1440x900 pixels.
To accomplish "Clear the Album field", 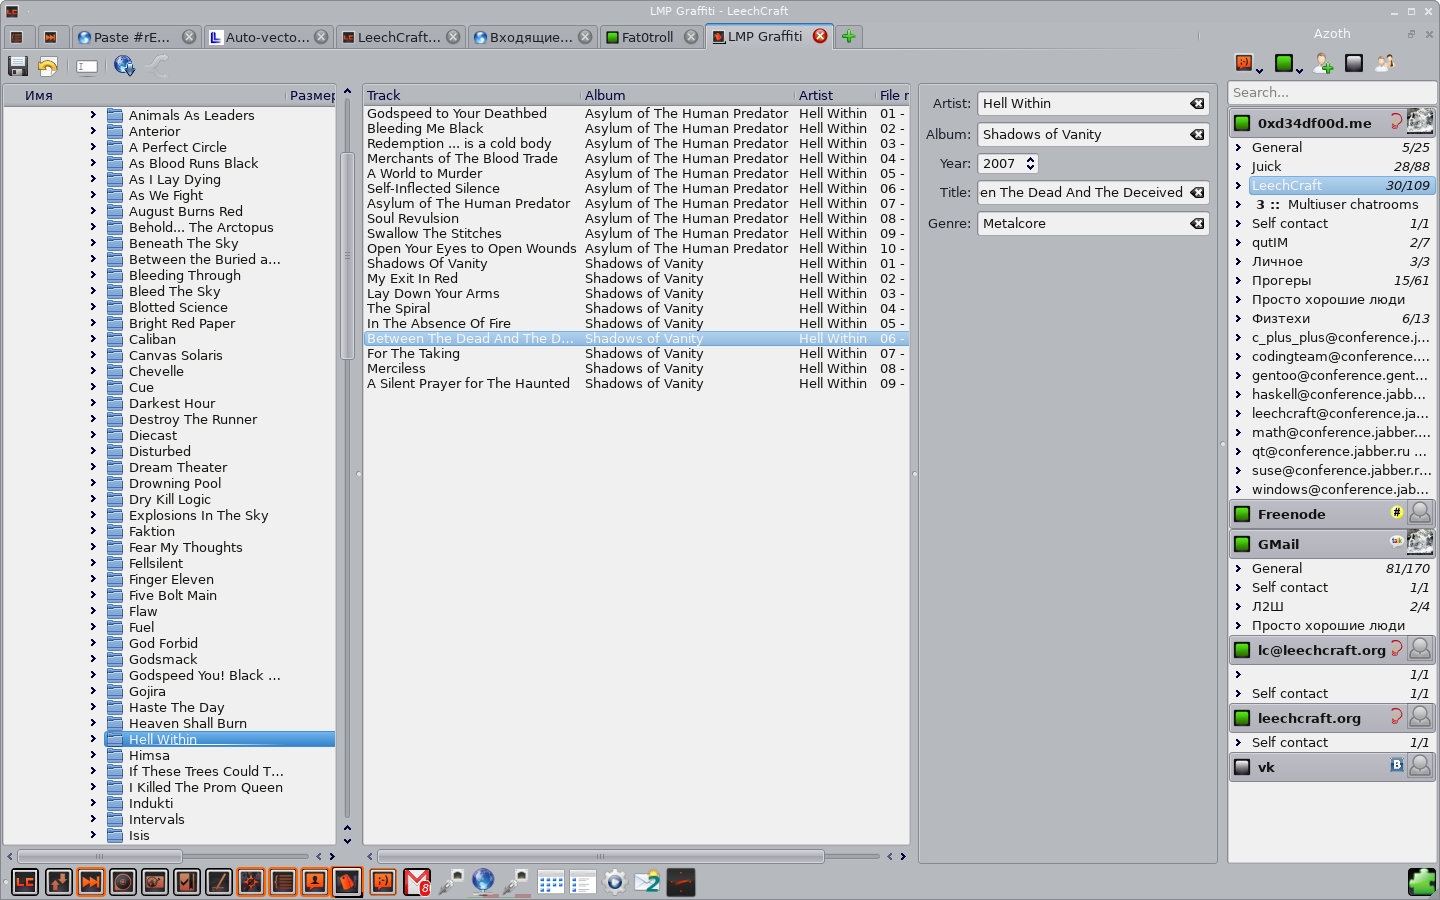I will (x=1197, y=134).
